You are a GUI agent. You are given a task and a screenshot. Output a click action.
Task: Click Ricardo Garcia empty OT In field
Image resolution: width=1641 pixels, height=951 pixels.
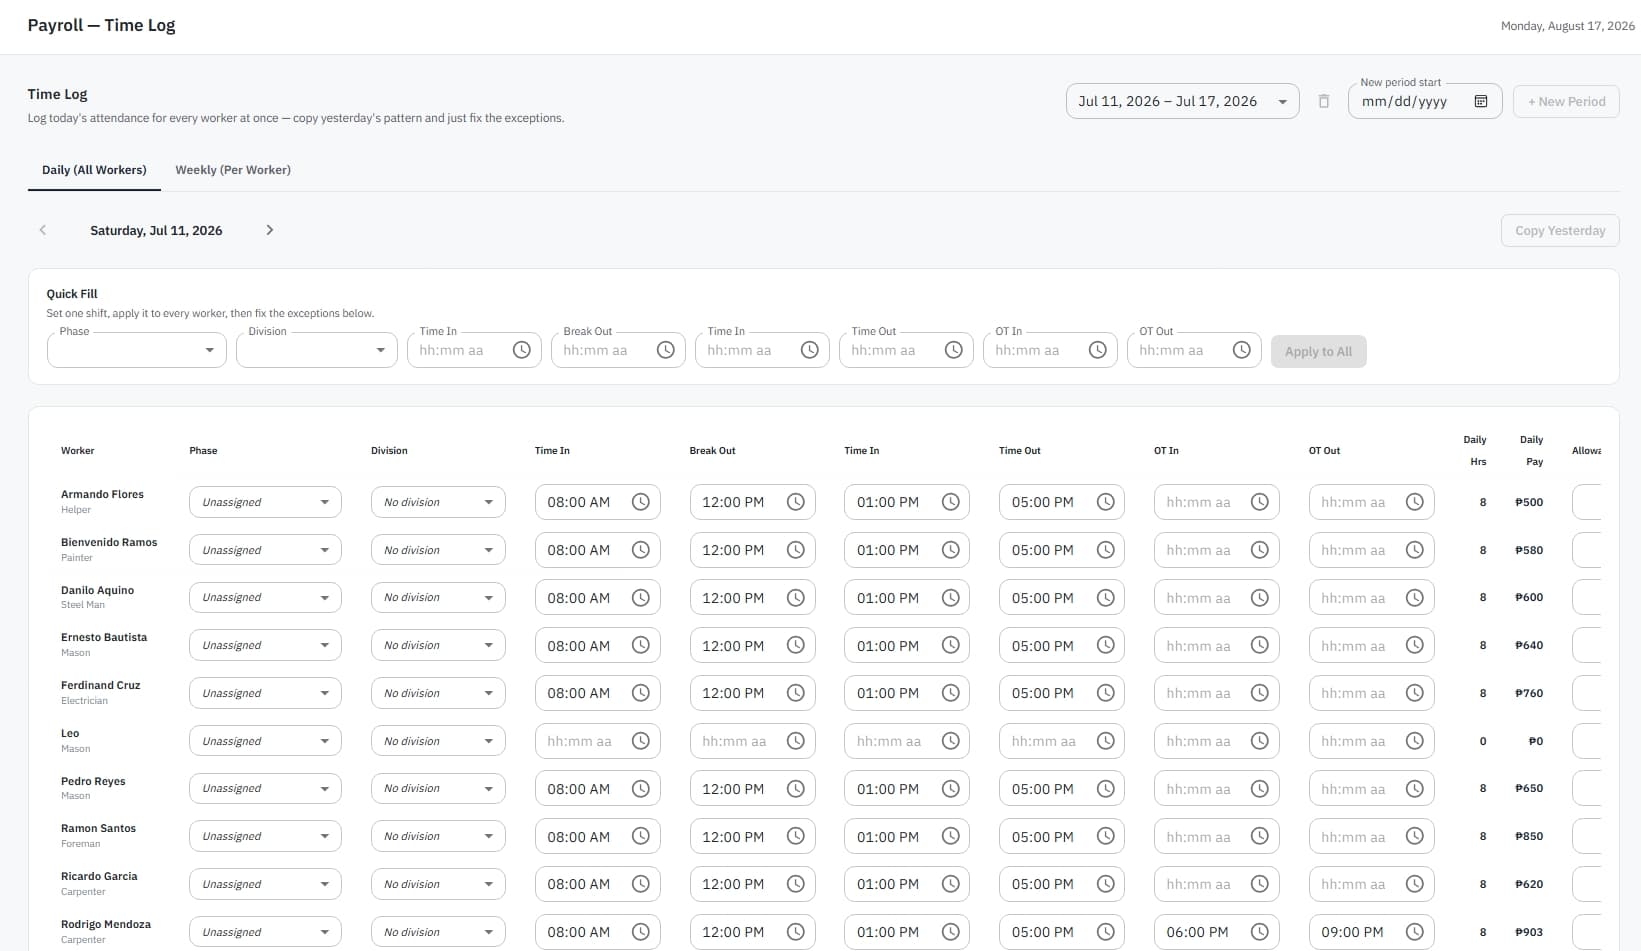coord(1216,884)
